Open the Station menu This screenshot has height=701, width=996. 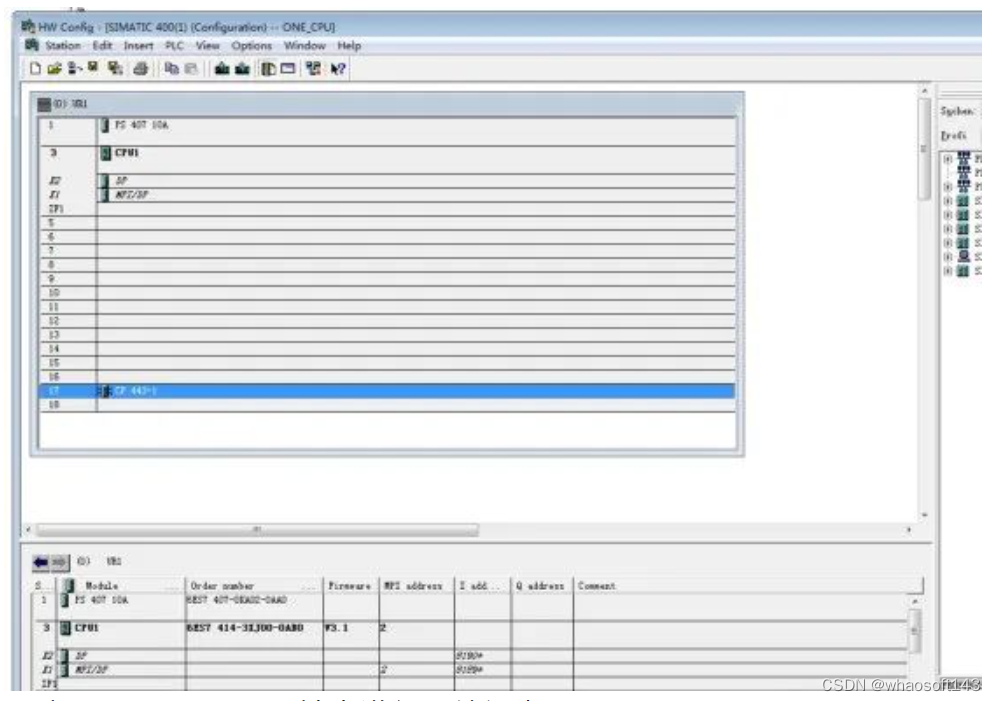(63, 46)
